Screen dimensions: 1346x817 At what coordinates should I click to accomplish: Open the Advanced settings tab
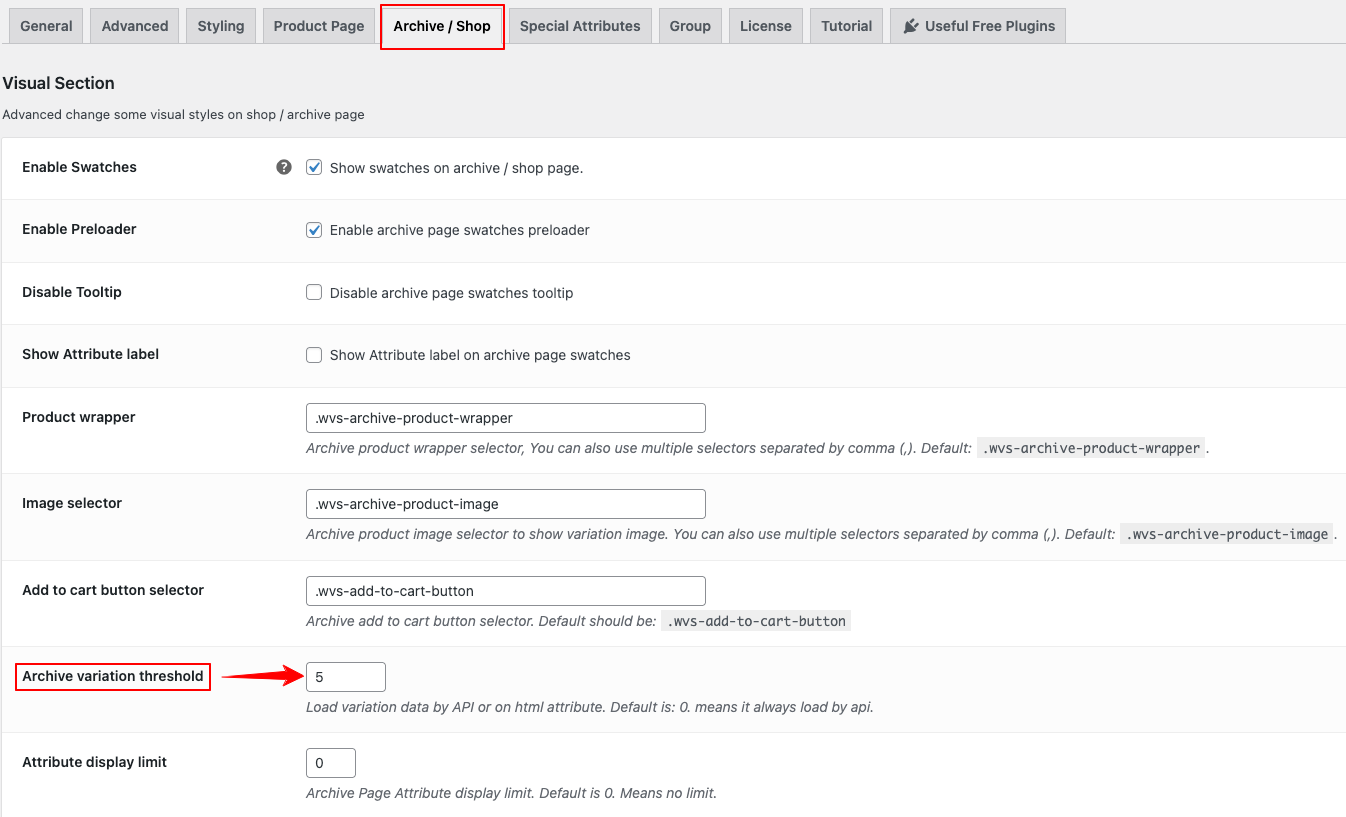click(134, 25)
